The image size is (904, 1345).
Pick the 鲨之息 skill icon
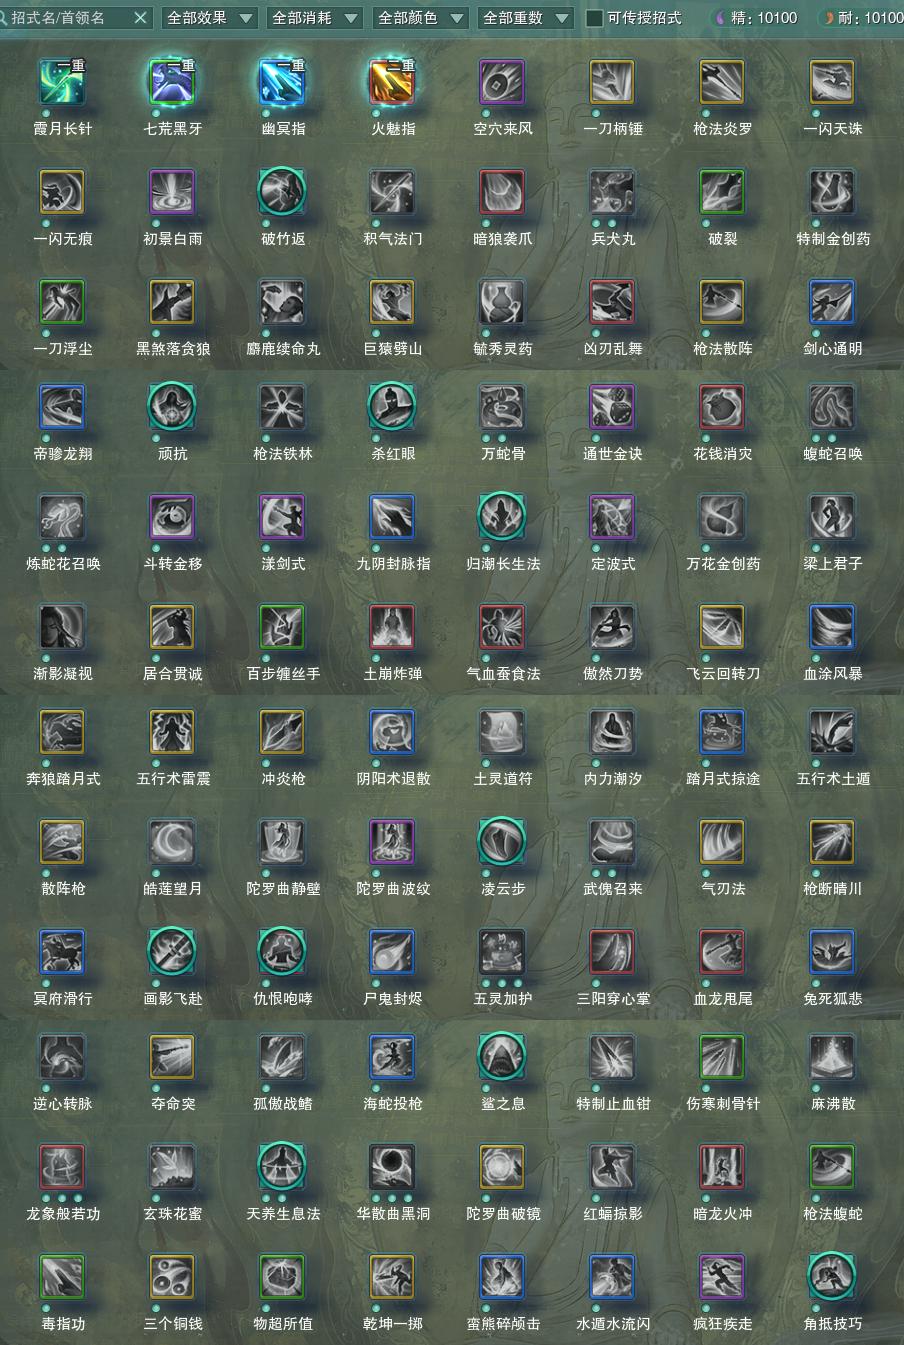503,1058
